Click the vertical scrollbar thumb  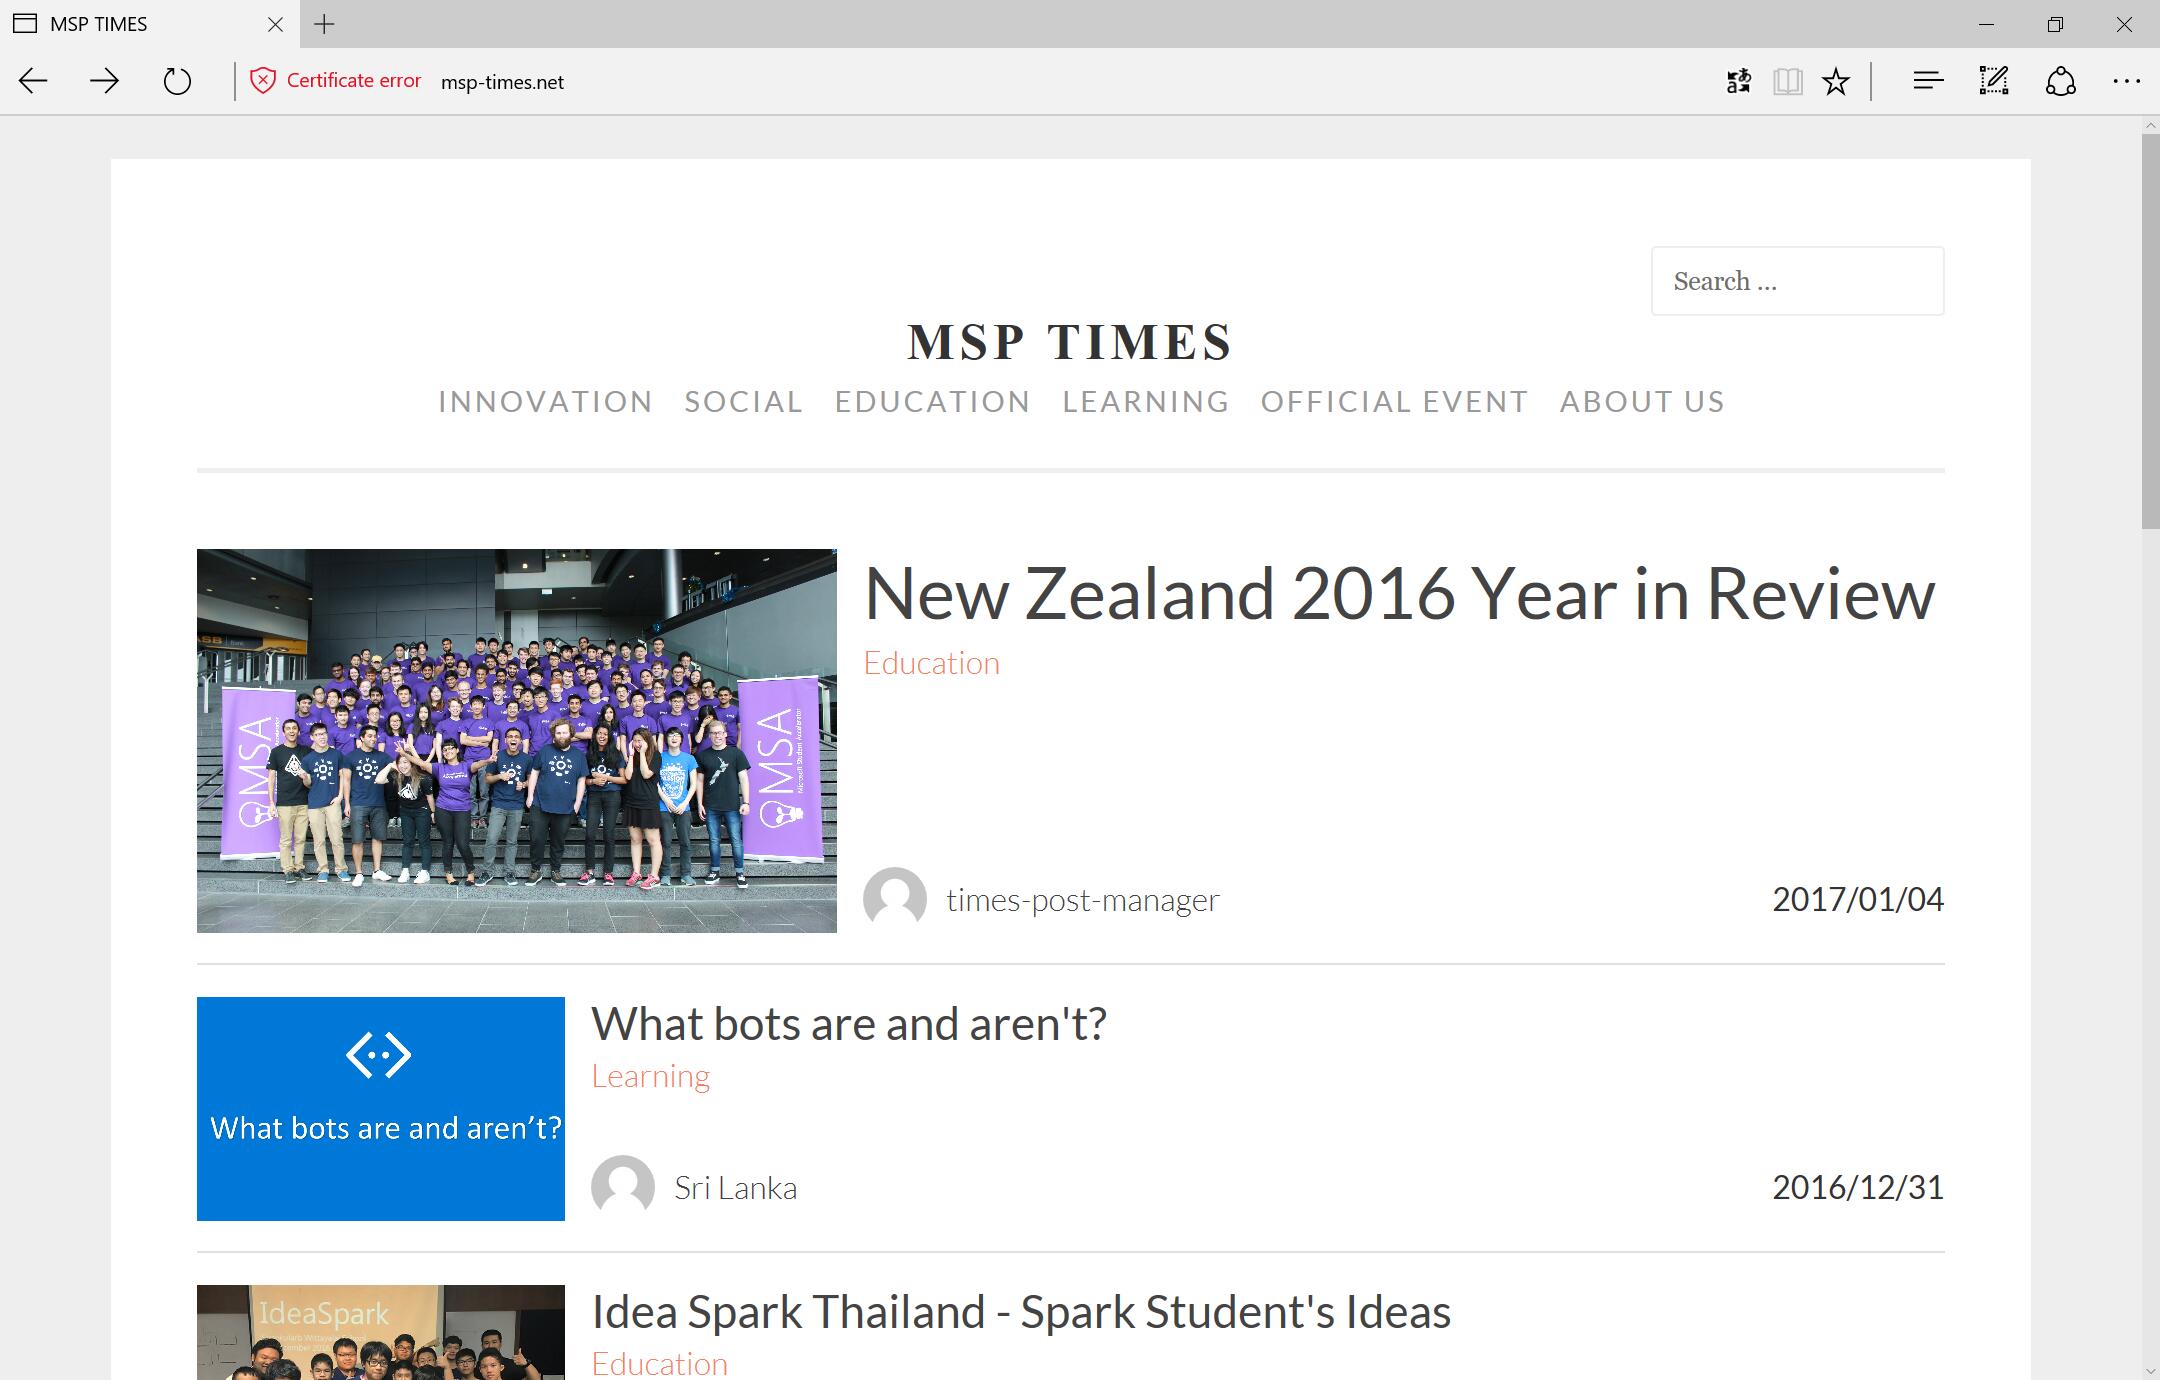(2150, 330)
